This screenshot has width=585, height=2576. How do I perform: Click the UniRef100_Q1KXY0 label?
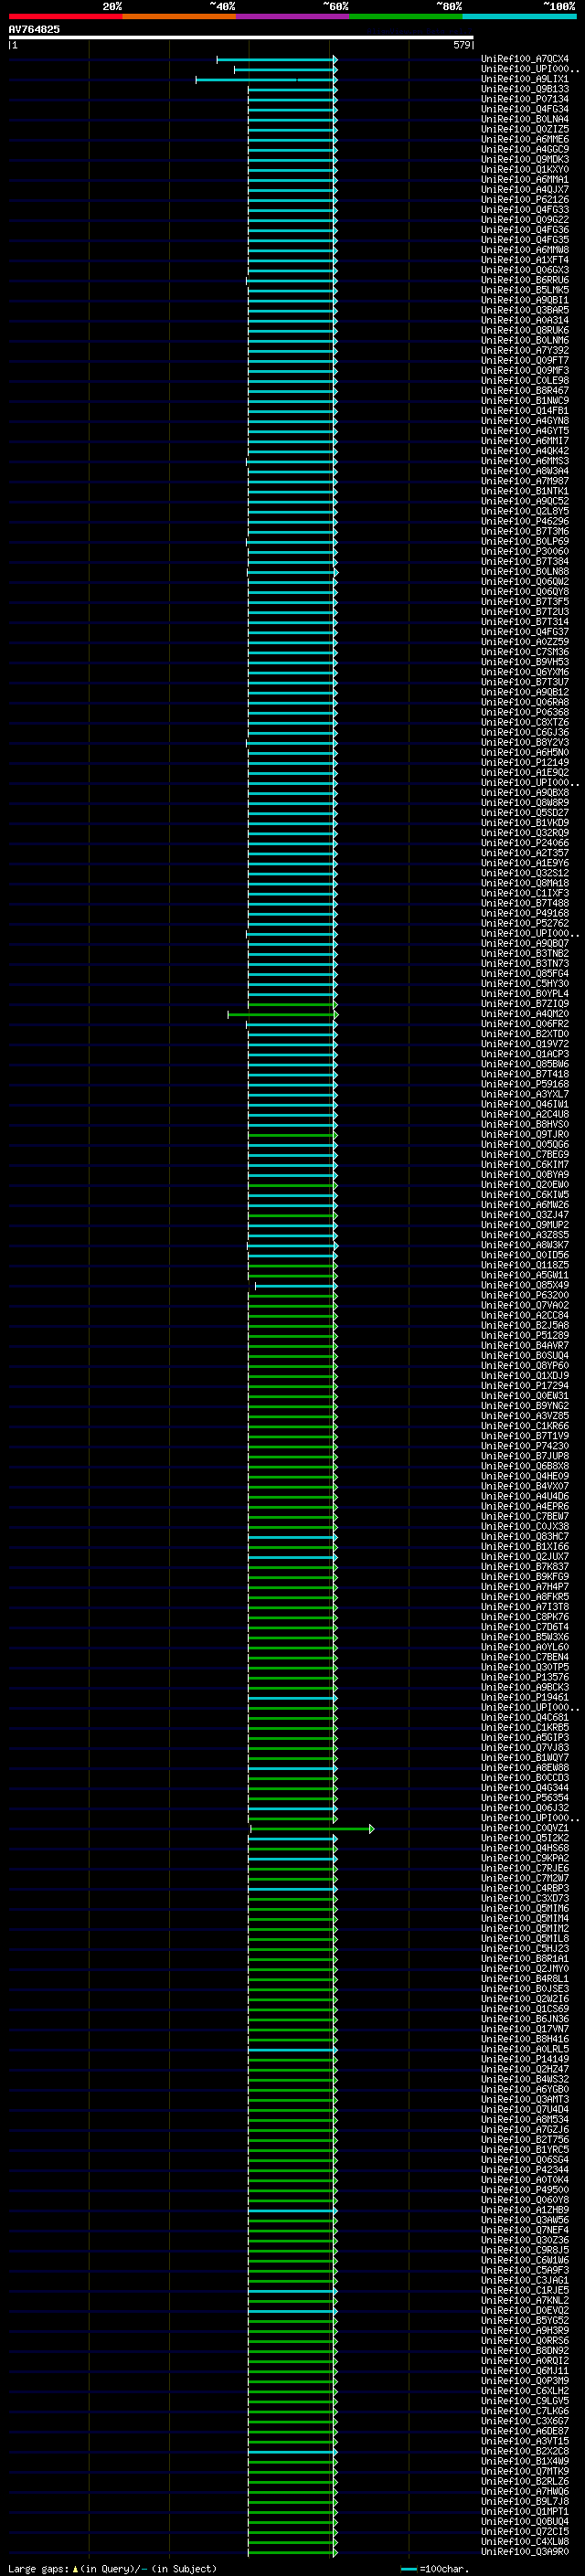(x=524, y=169)
